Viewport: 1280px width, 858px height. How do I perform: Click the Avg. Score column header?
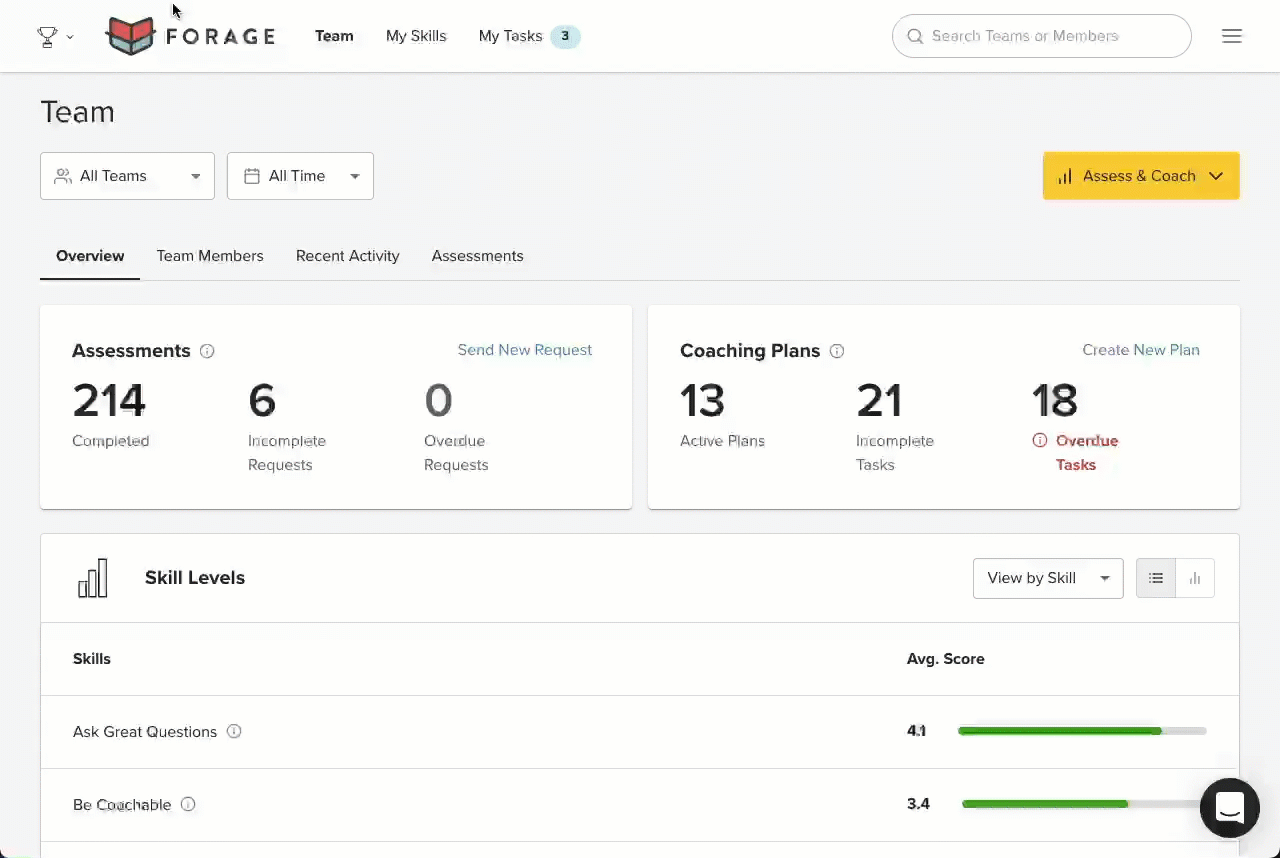click(x=946, y=659)
